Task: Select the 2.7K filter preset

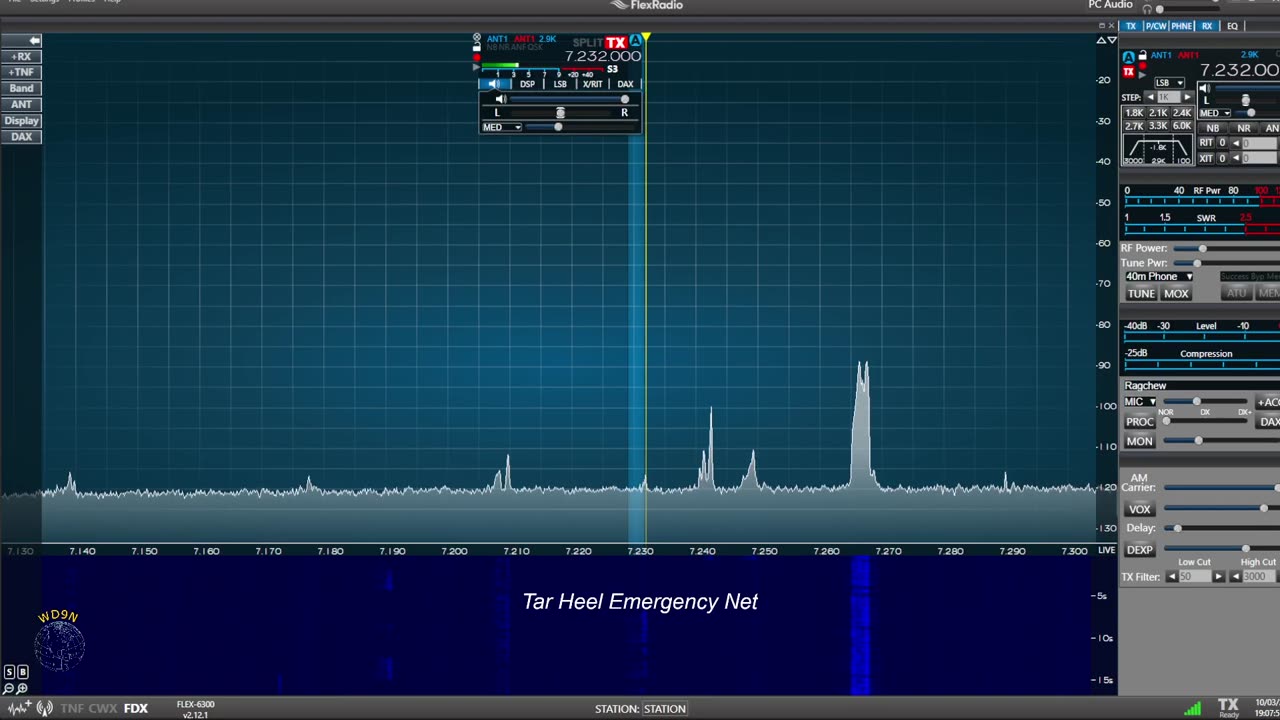Action: (1134, 126)
